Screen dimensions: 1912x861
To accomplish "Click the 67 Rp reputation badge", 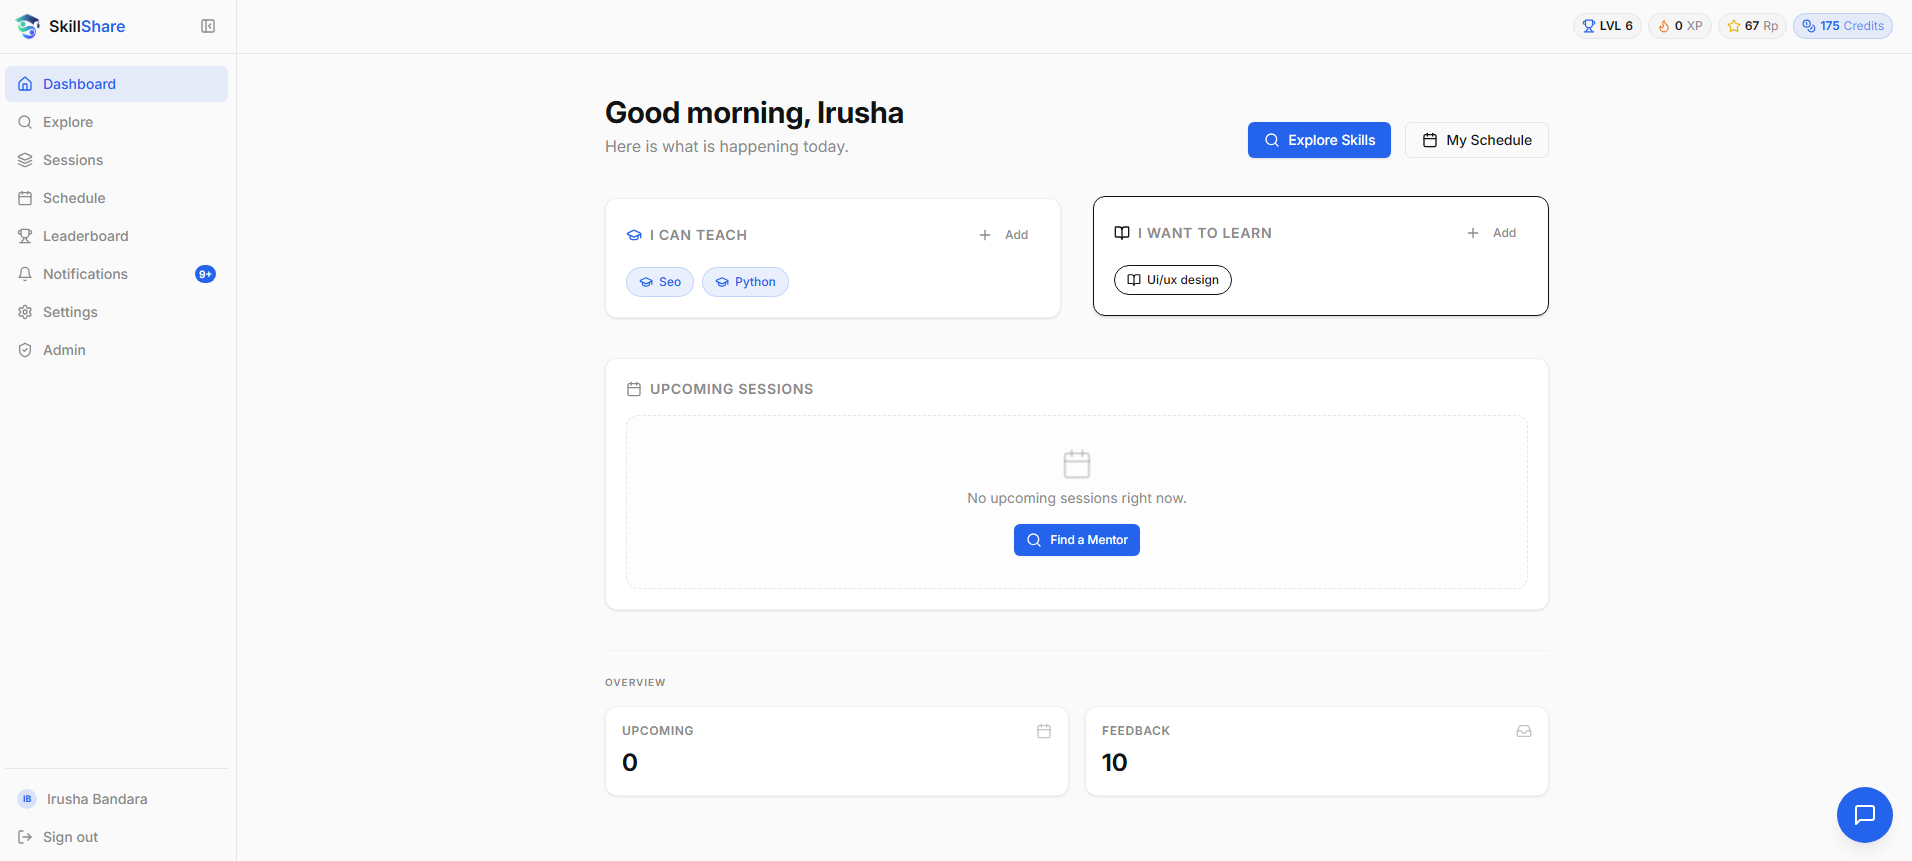I will pos(1752,26).
